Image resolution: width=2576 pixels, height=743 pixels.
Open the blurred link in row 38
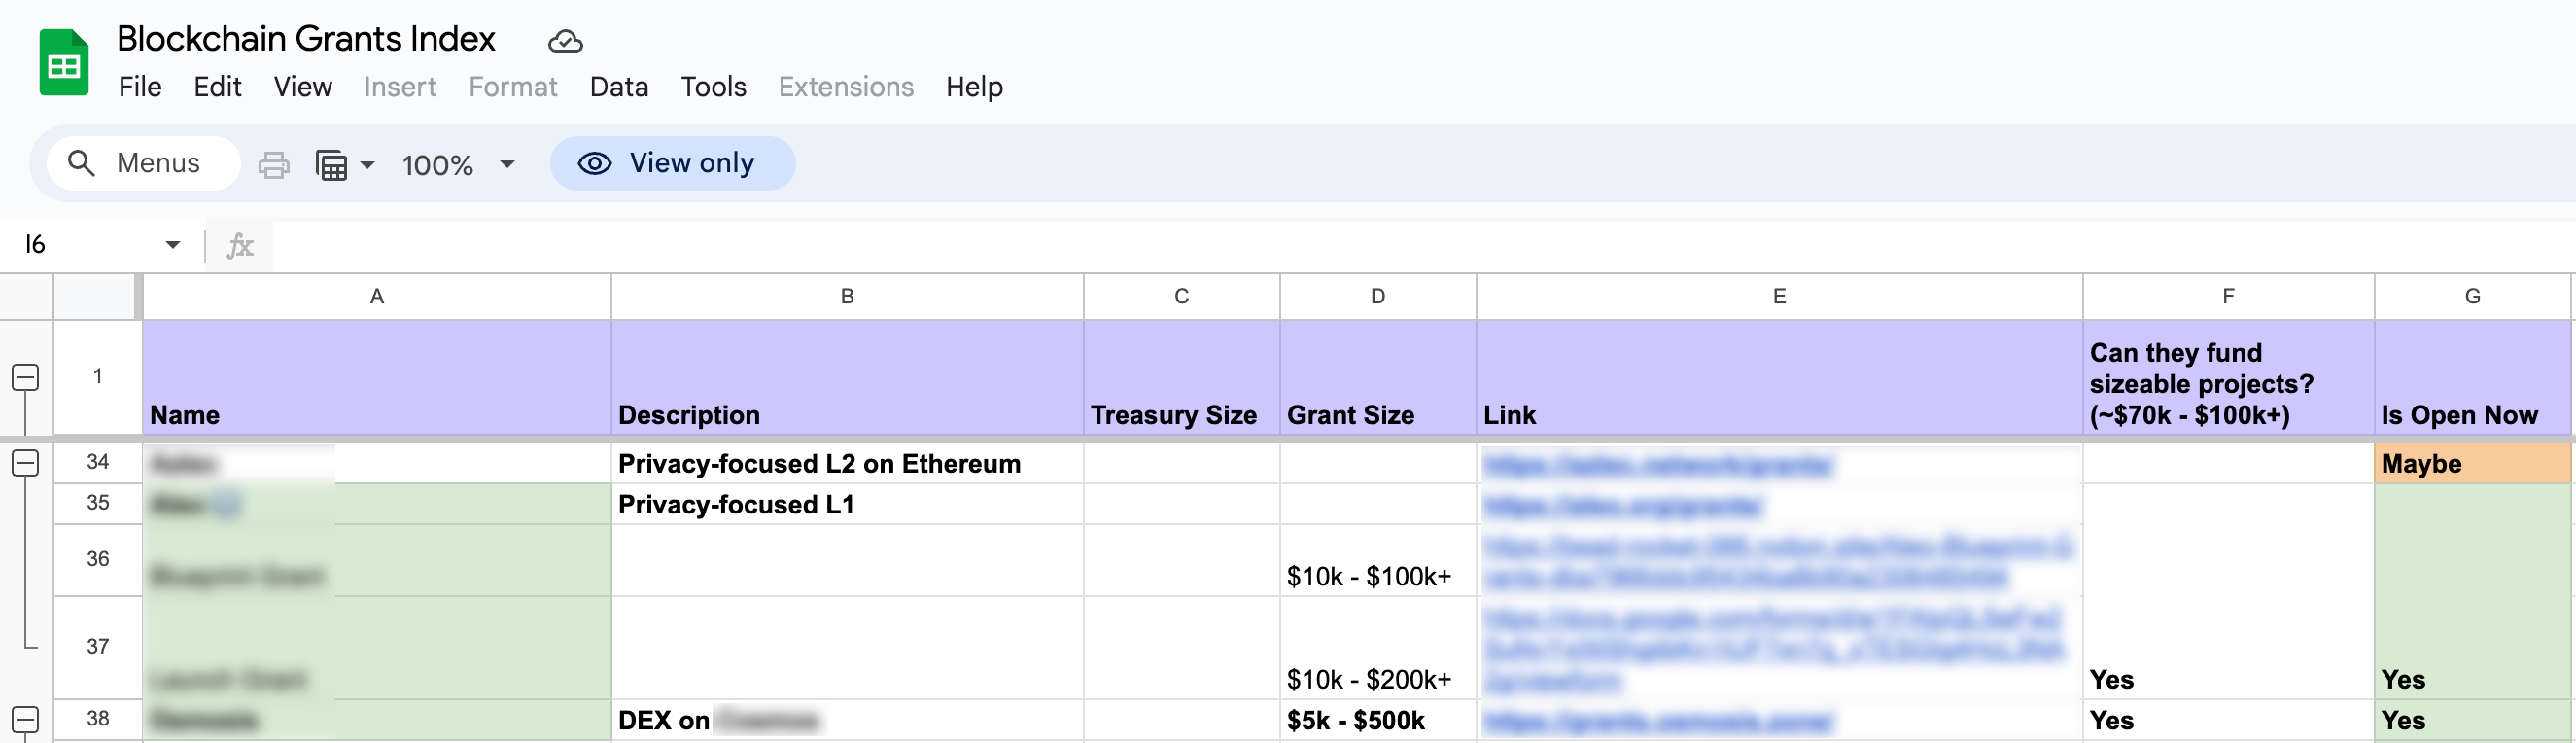[1657, 721]
